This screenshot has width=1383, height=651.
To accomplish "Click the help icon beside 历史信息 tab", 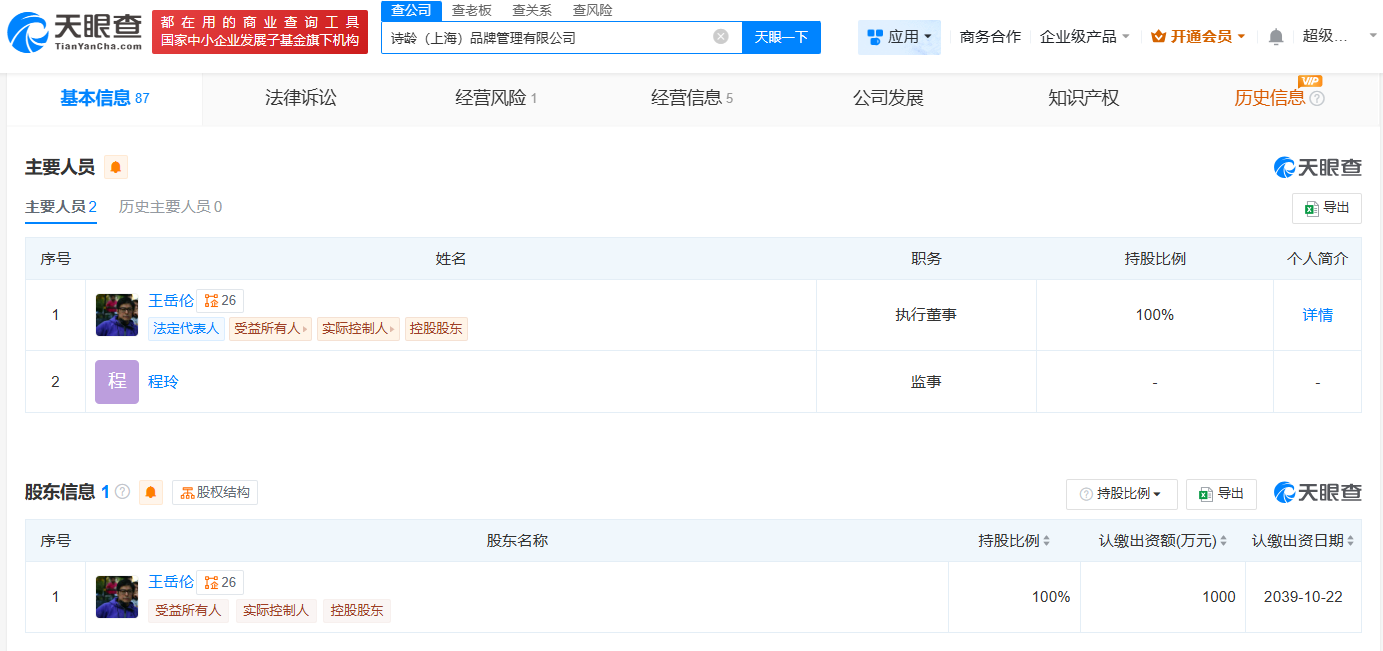I will click(x=1317, y=99).
